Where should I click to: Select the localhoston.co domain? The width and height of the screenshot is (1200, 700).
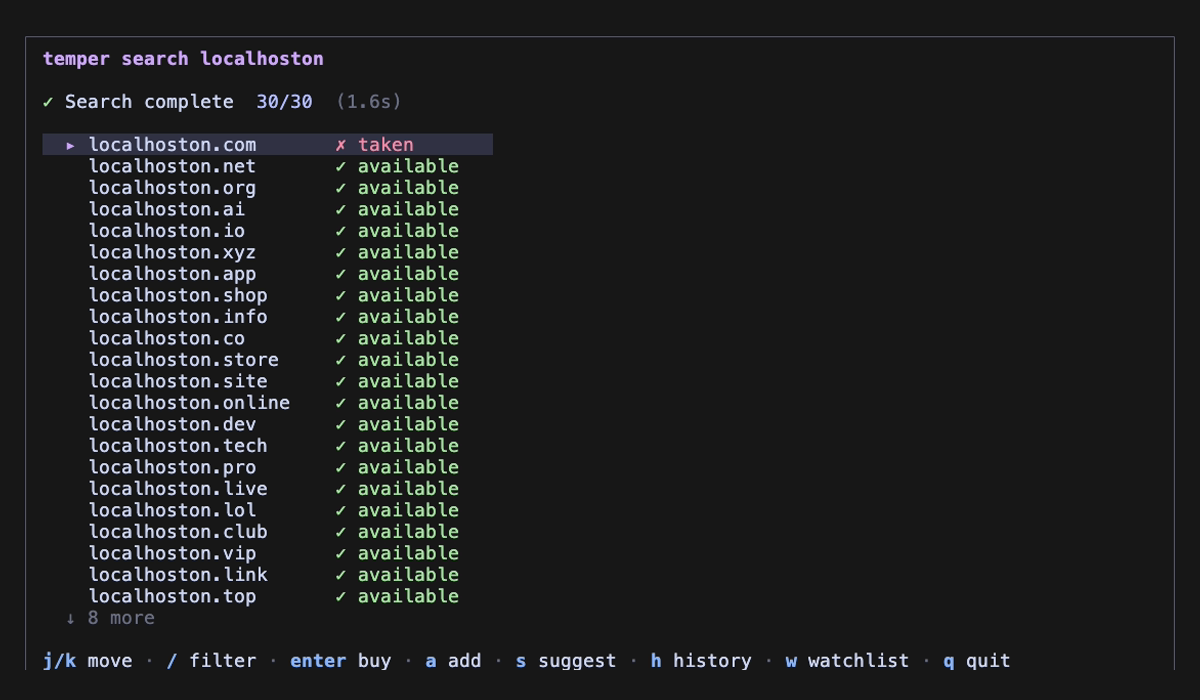[x=167, y=338]
